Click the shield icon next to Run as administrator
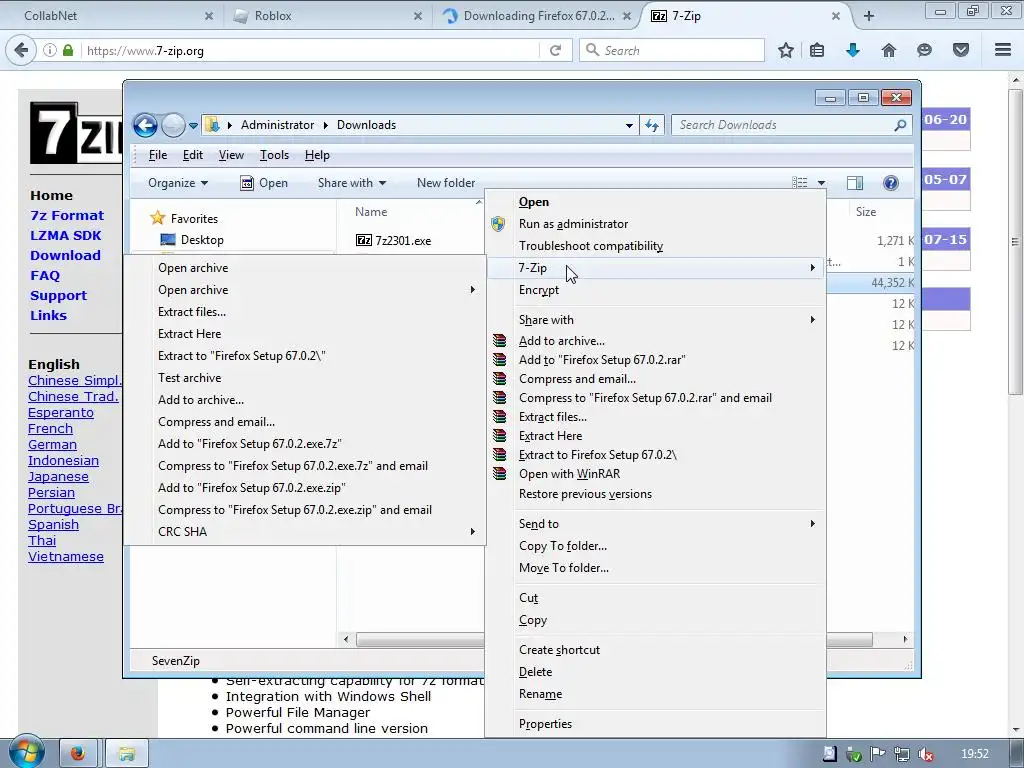1024x768 pixels. [498, 224]
